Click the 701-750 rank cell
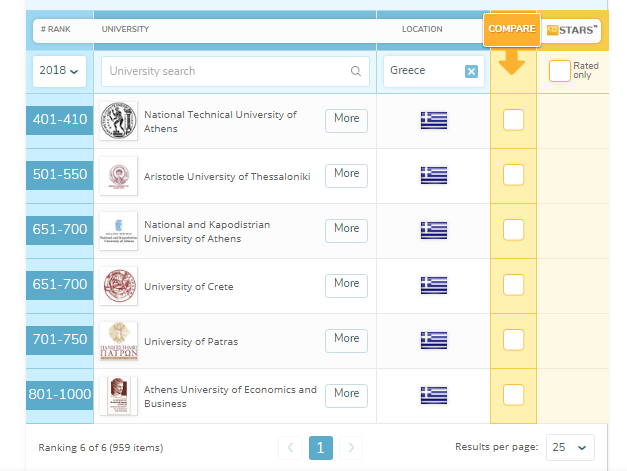627x471 pixels. click(60, 339)
